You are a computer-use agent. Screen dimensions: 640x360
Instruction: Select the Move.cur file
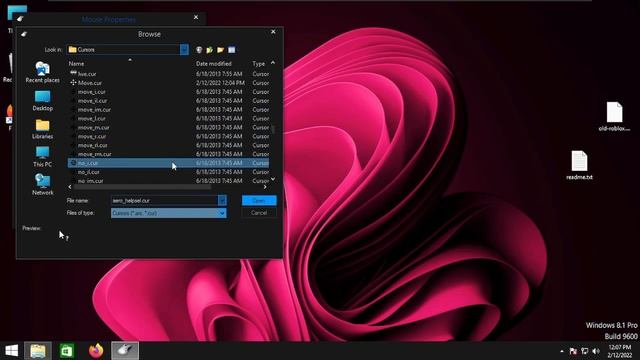90,83
